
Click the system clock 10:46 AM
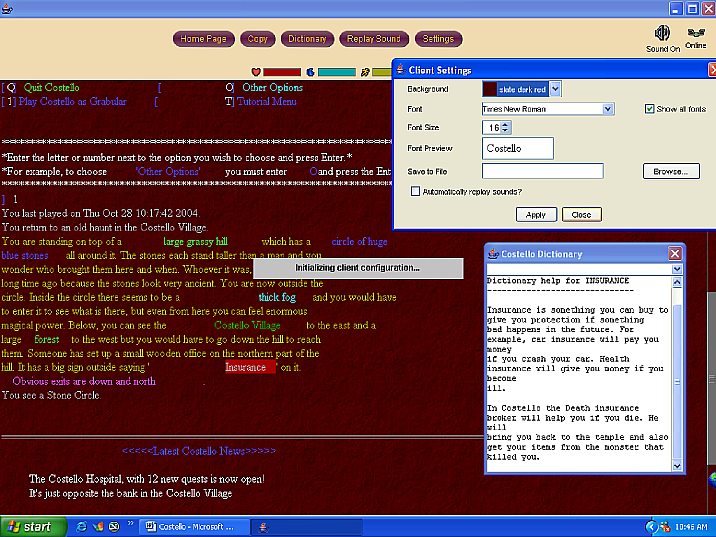[691, 527]
